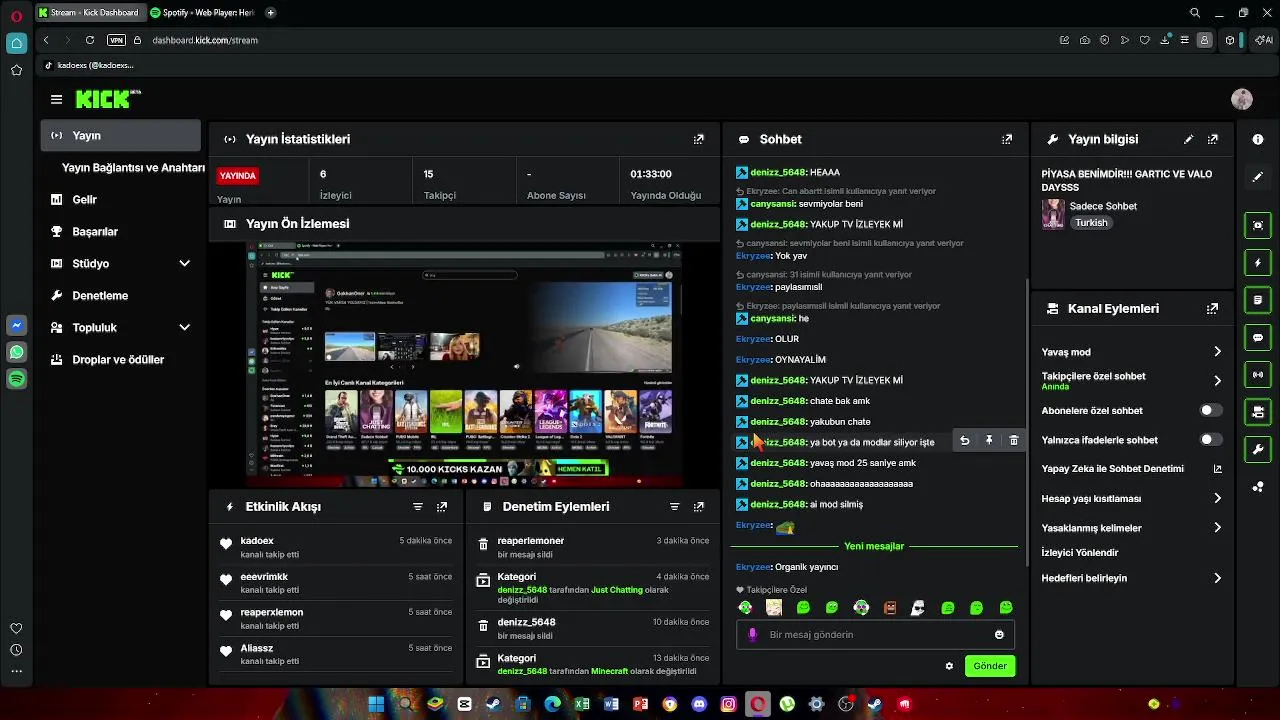Open the emoji picker in chat input
This screenshot has width=1280, height=720.
tap(999, 635)
